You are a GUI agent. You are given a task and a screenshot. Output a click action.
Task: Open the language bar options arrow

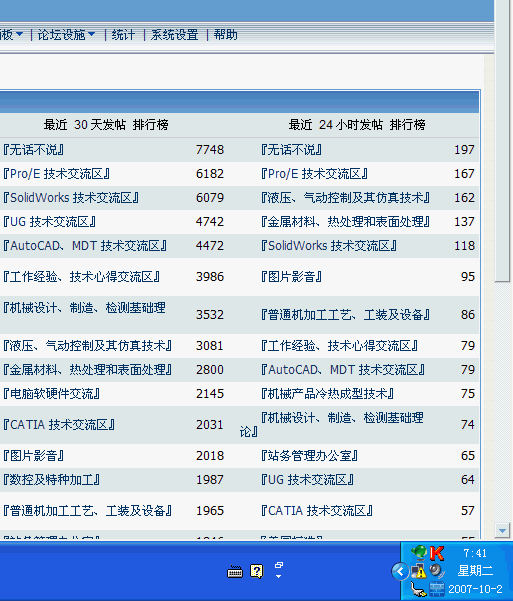point(279,576)
